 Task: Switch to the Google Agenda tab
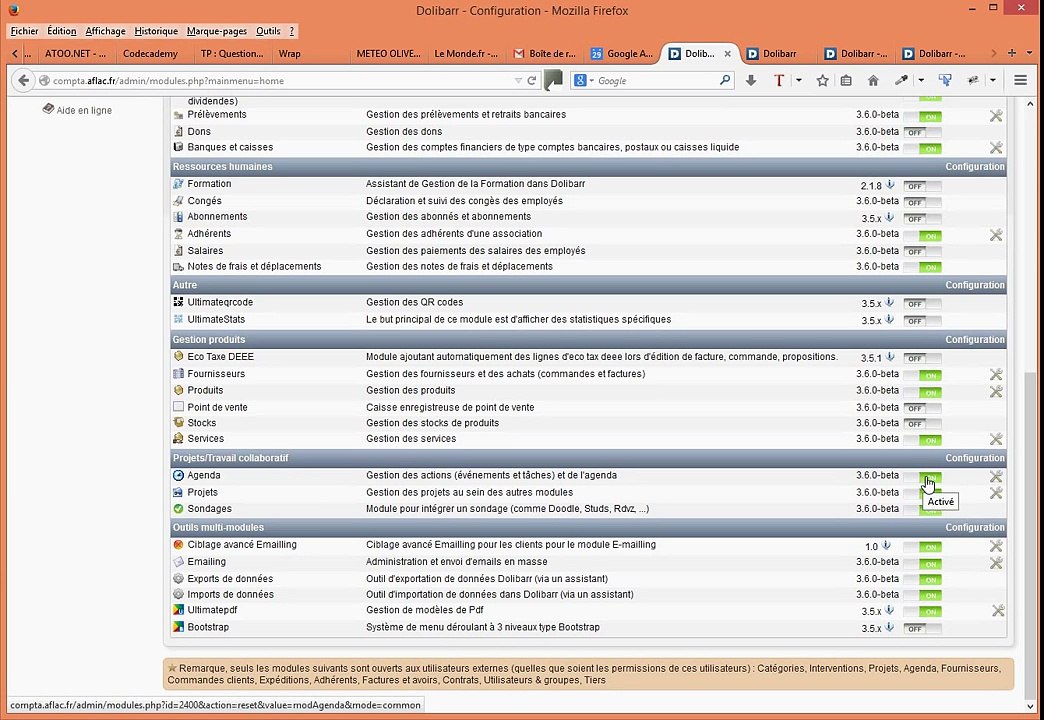point(622,54)
